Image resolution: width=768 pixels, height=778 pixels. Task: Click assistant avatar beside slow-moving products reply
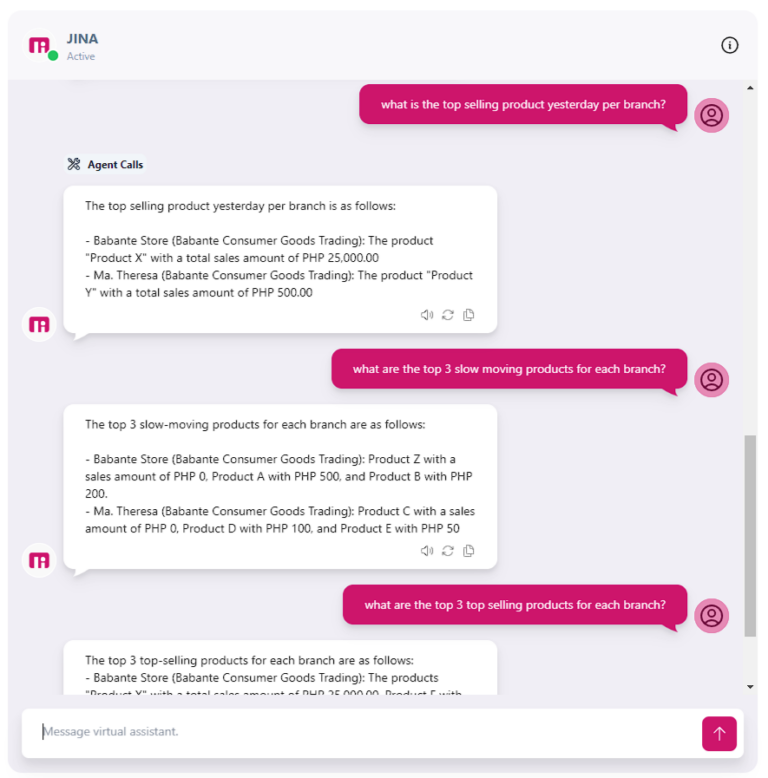coord(39,561)
